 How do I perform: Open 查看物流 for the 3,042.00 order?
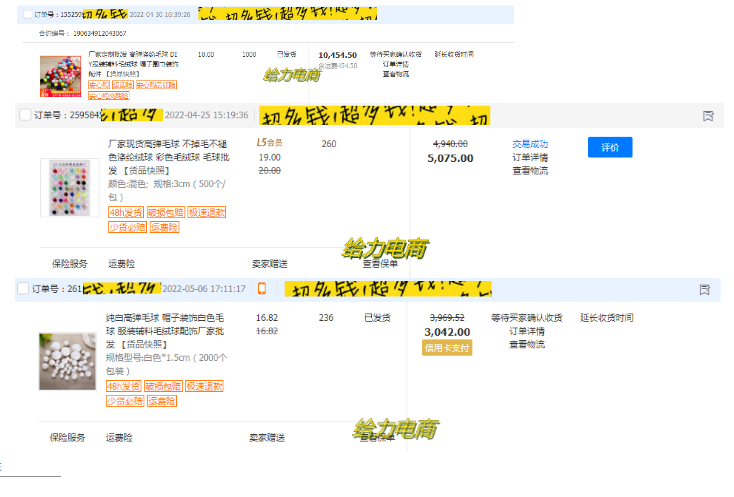(x=529, y=344)
